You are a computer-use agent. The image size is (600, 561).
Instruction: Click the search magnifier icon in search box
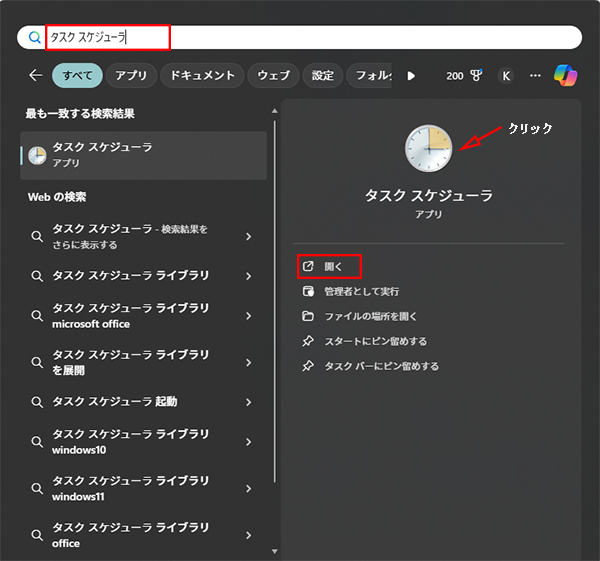coord(35,37)
